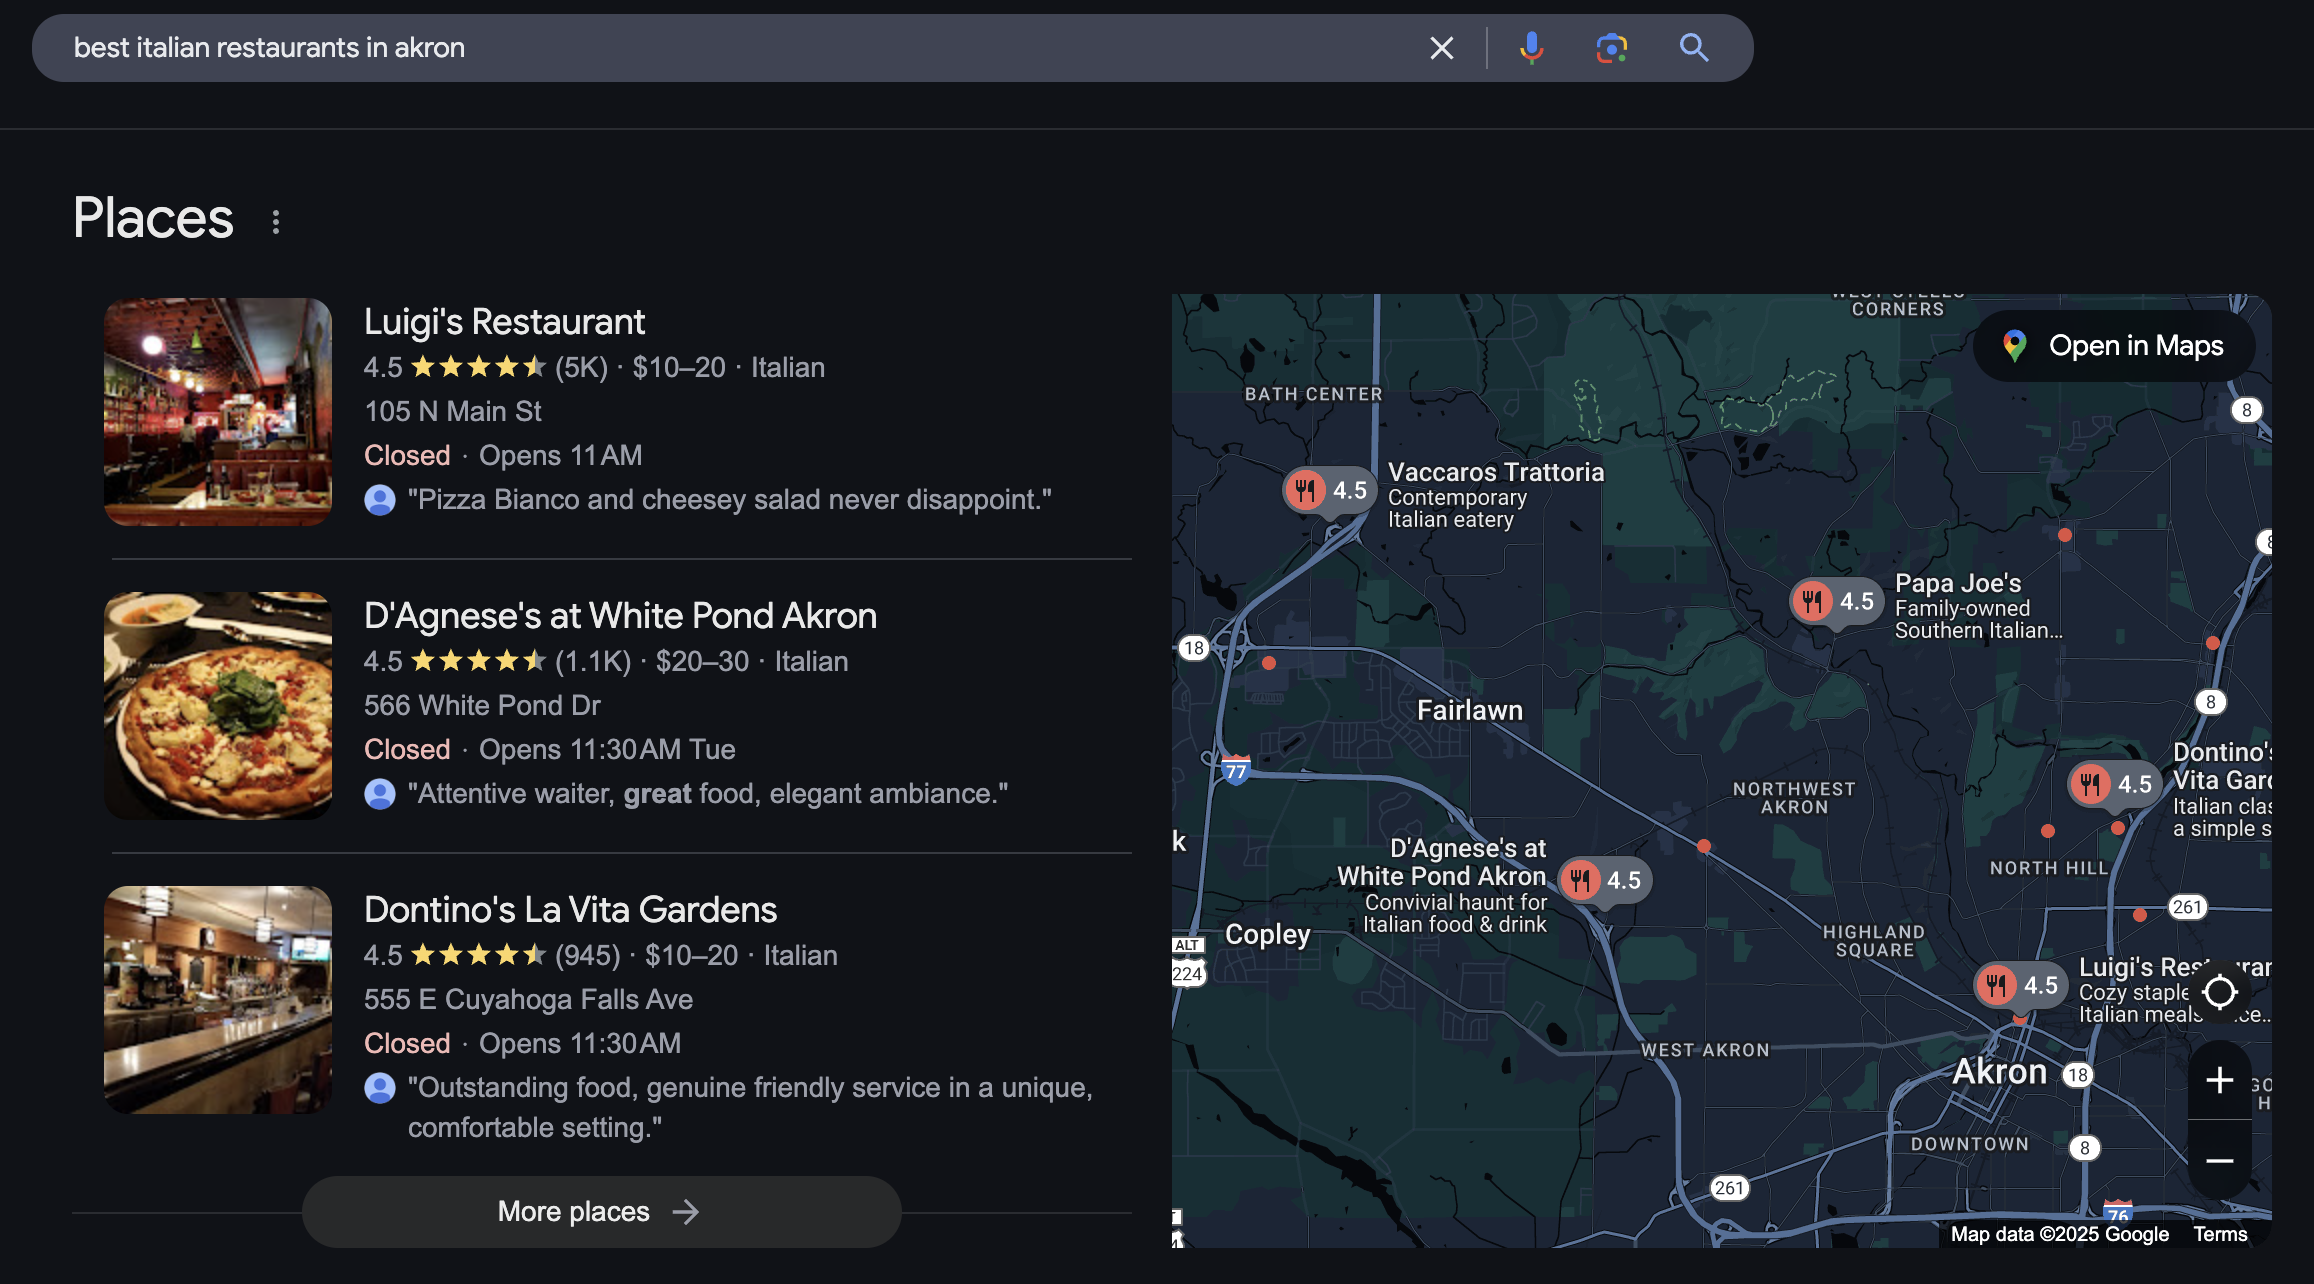Select the Papa Joe's map pin
The image size is (2314, 1284).
pyautogui.click(x=1837, y=602)
